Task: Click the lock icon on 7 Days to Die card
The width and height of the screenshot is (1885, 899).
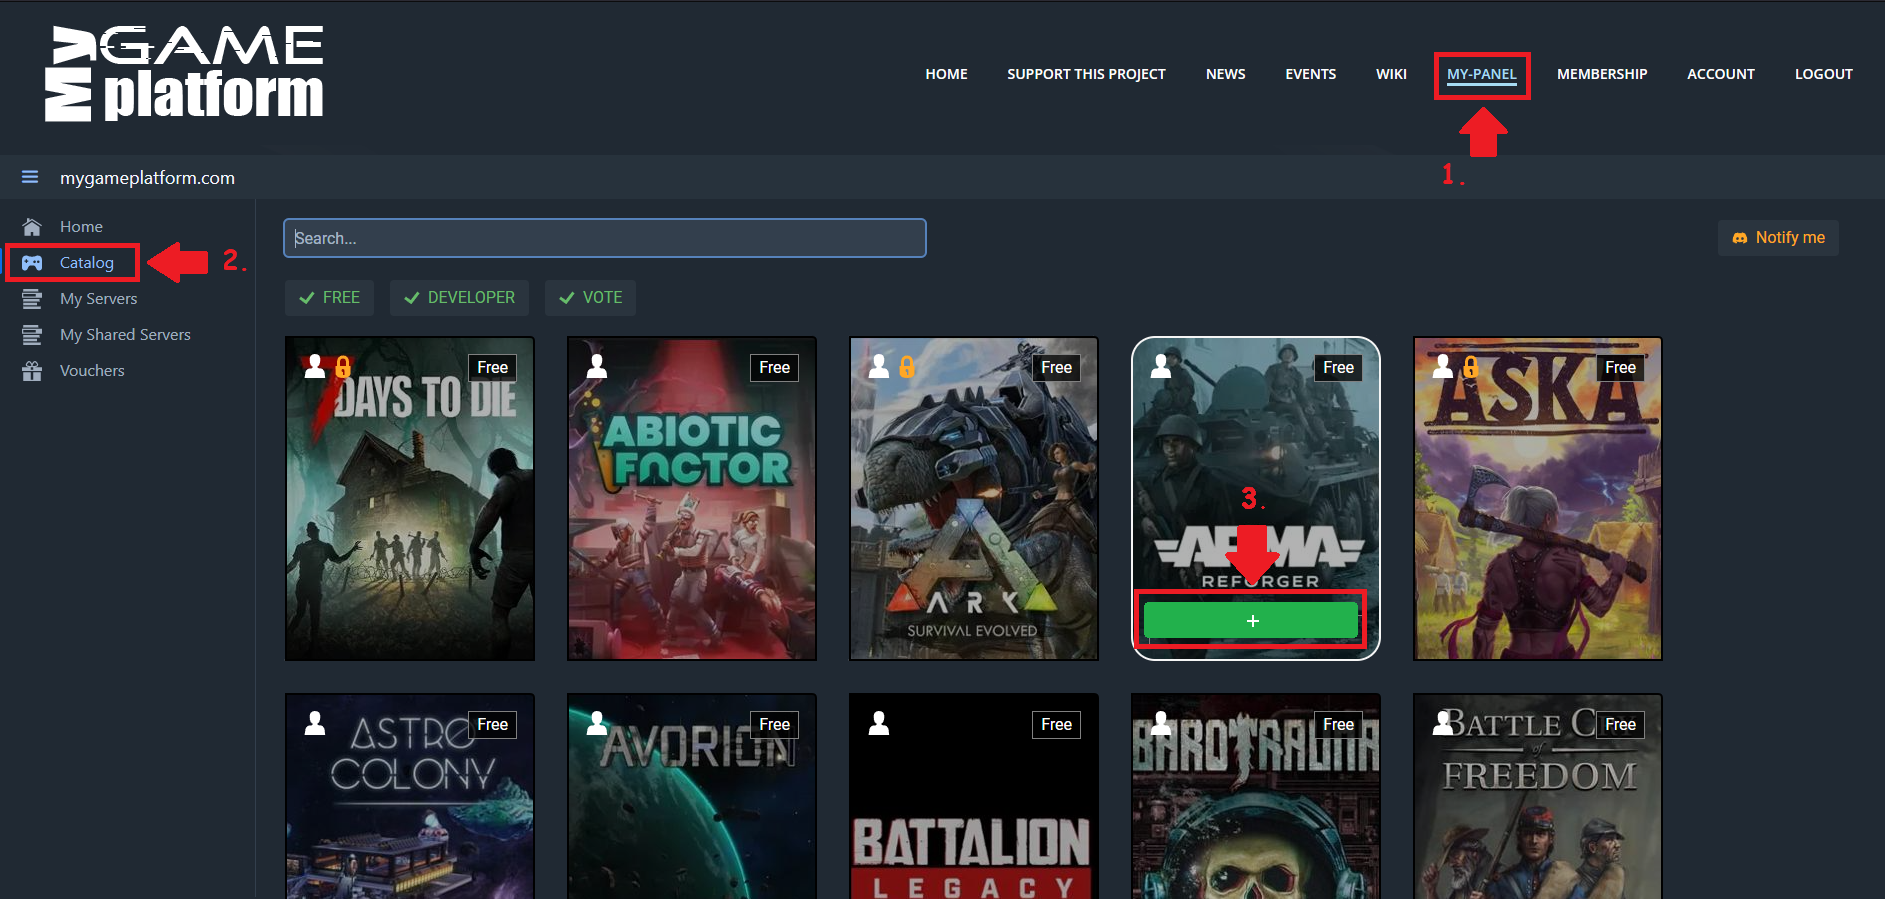Action: pyautogui.click(x=343, y=367)
